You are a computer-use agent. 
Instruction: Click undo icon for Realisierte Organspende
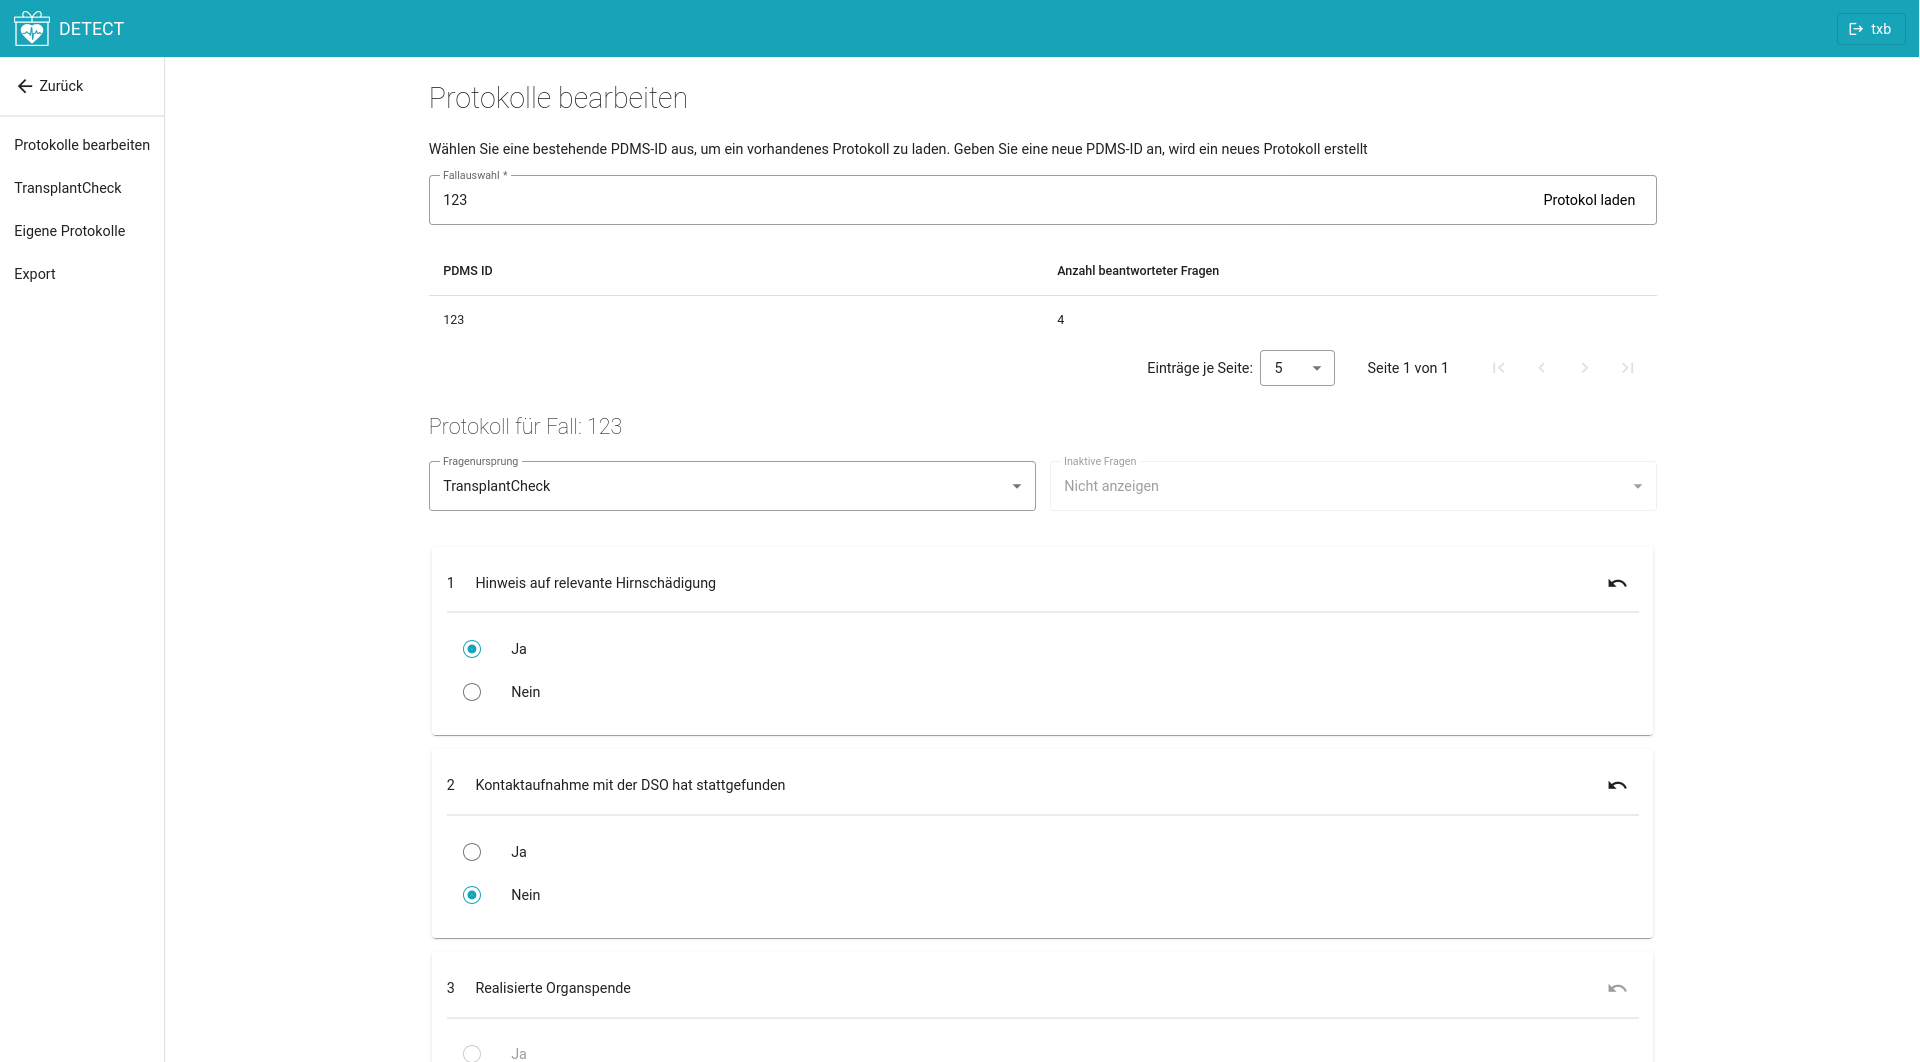pos(1616,988)
